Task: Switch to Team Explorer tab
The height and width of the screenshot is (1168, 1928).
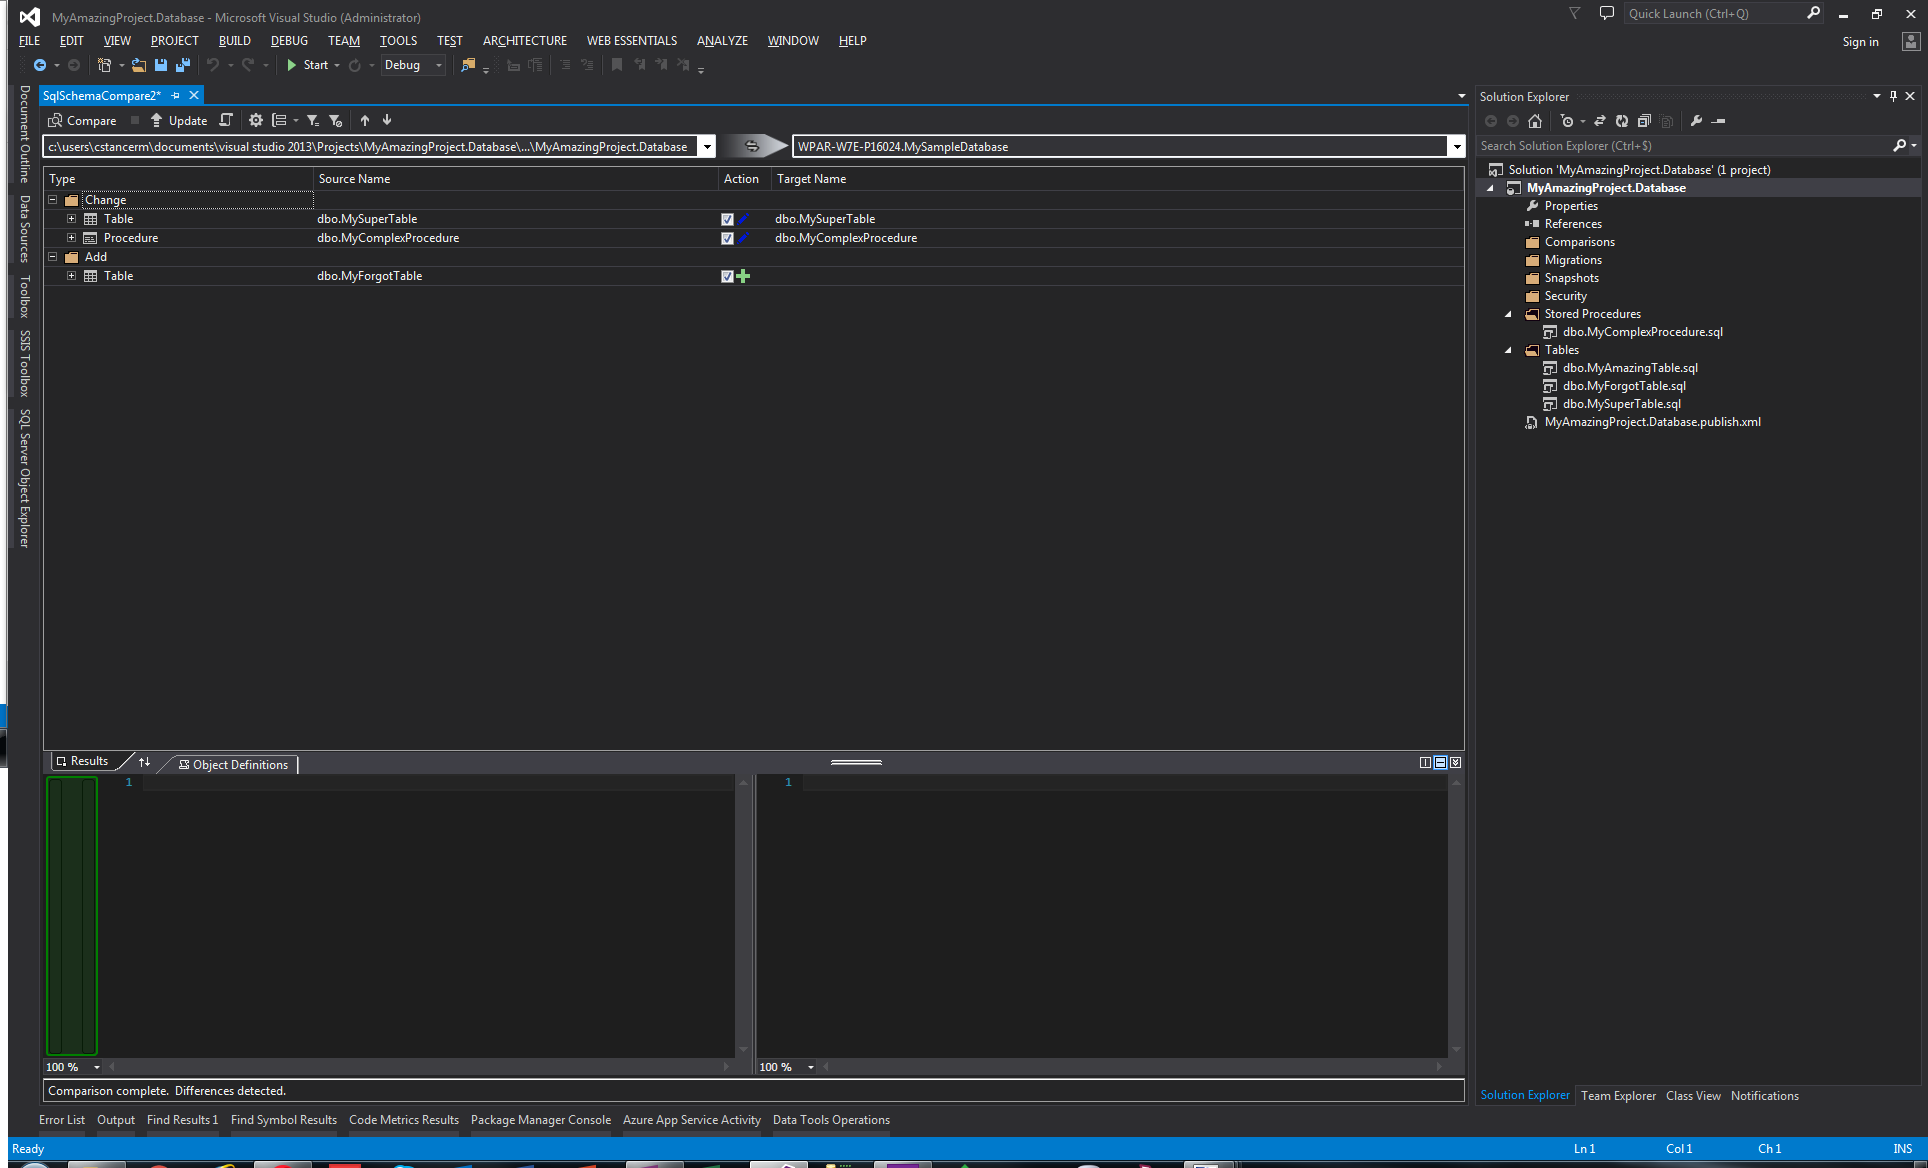Action: tap(1618, 1096)
